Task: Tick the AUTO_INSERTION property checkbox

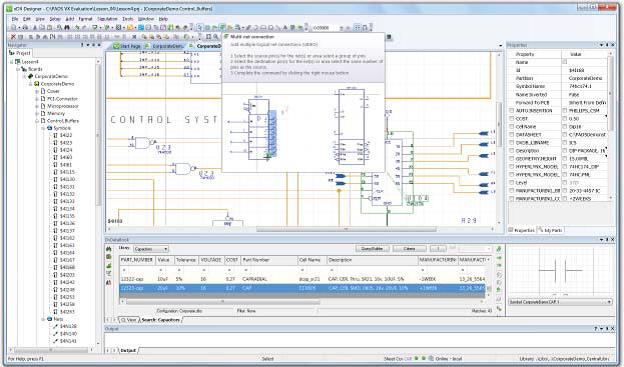Action: pyautogui.click(x=511, y=110)
